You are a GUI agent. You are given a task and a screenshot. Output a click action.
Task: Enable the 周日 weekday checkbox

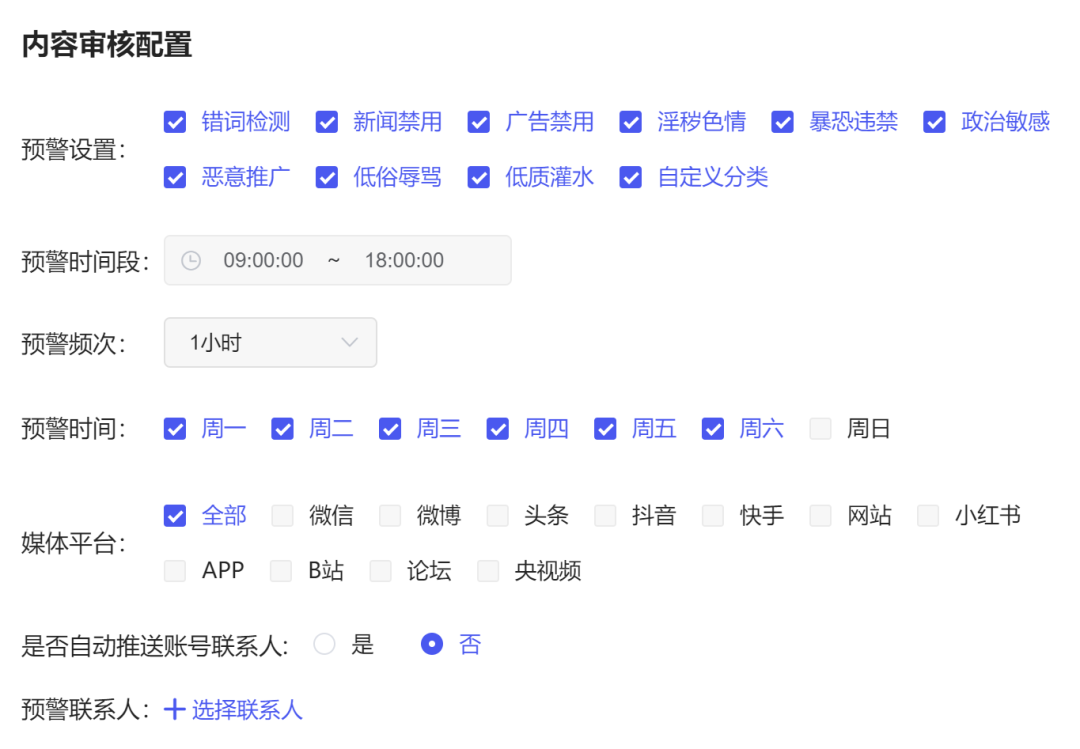click(x=820, y=428)
